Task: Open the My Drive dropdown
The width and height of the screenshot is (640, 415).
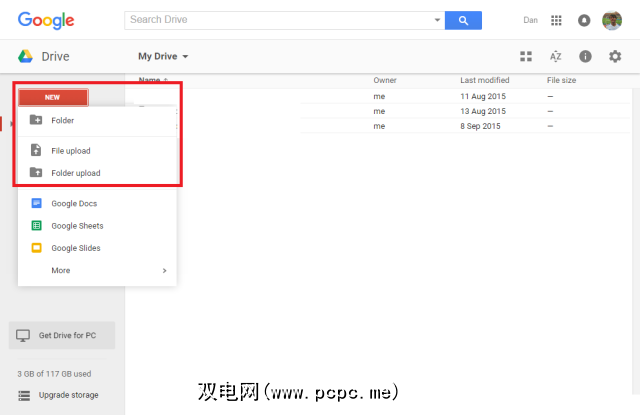Action: (163, 56)
